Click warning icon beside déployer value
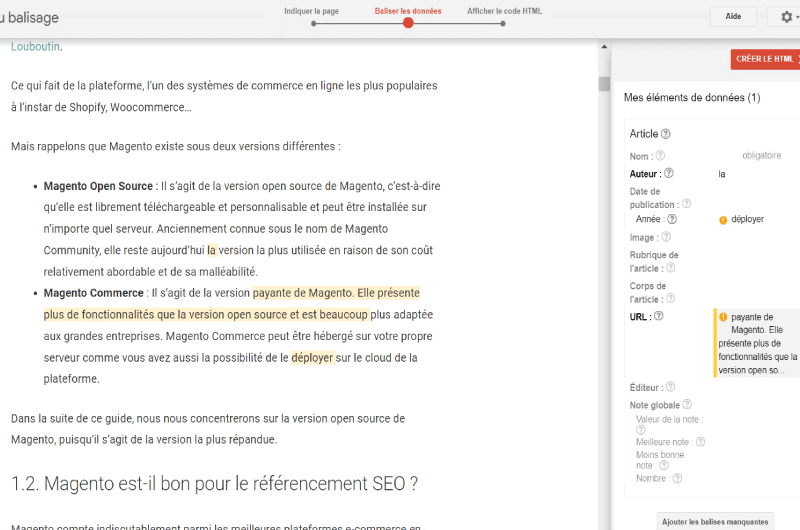Screen dimensions: 800x530 [723, 220]
